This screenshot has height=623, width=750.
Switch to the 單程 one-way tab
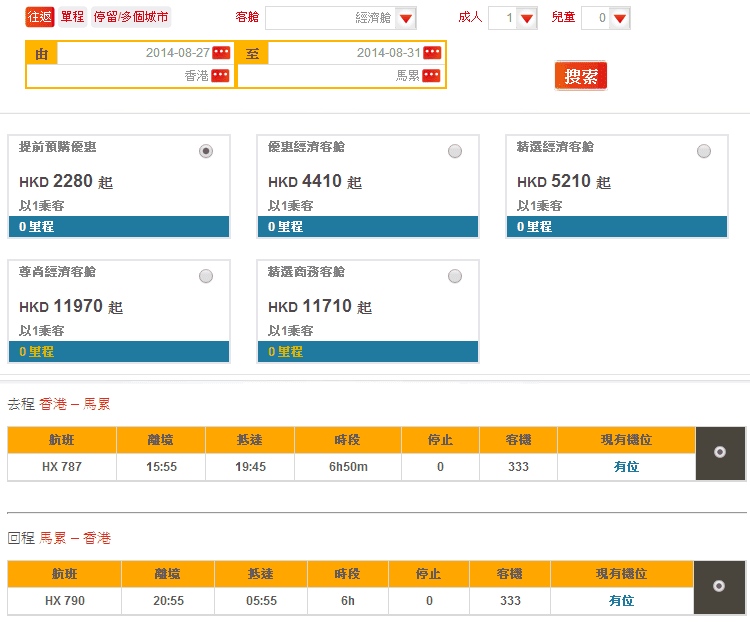coord(72,17)
